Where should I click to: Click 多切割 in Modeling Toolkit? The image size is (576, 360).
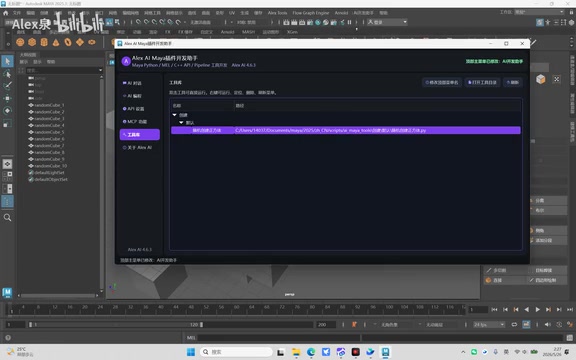(x=504, y=270)
